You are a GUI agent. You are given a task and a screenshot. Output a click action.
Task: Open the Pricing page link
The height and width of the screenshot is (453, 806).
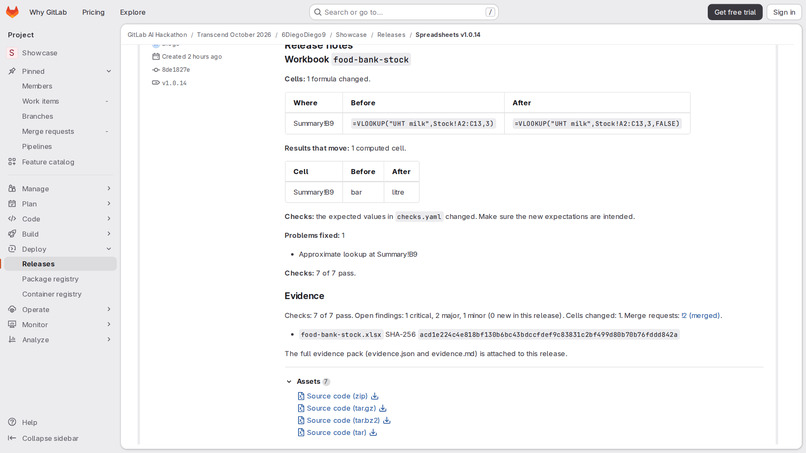tap(93, 12)
